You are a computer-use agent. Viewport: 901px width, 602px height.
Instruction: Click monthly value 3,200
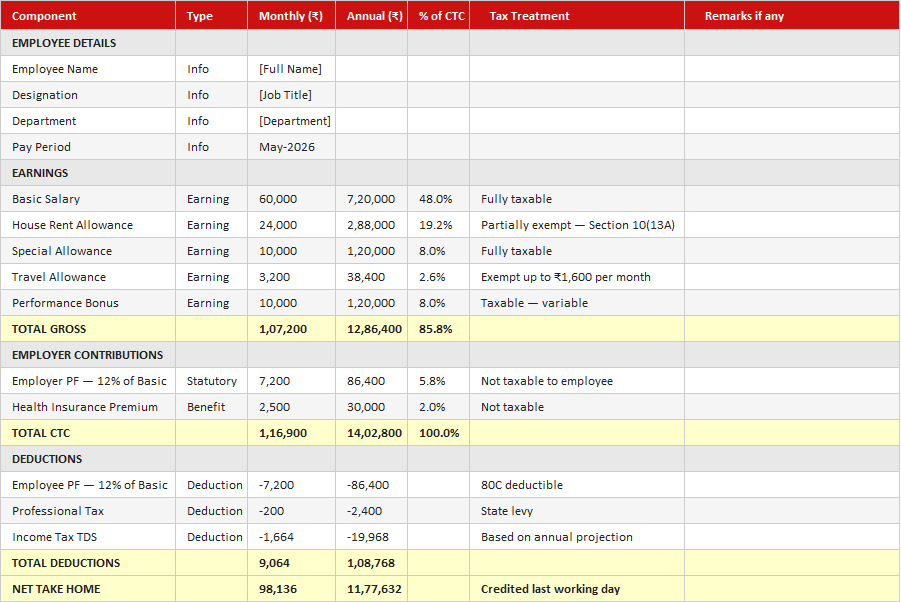(291, 277)
